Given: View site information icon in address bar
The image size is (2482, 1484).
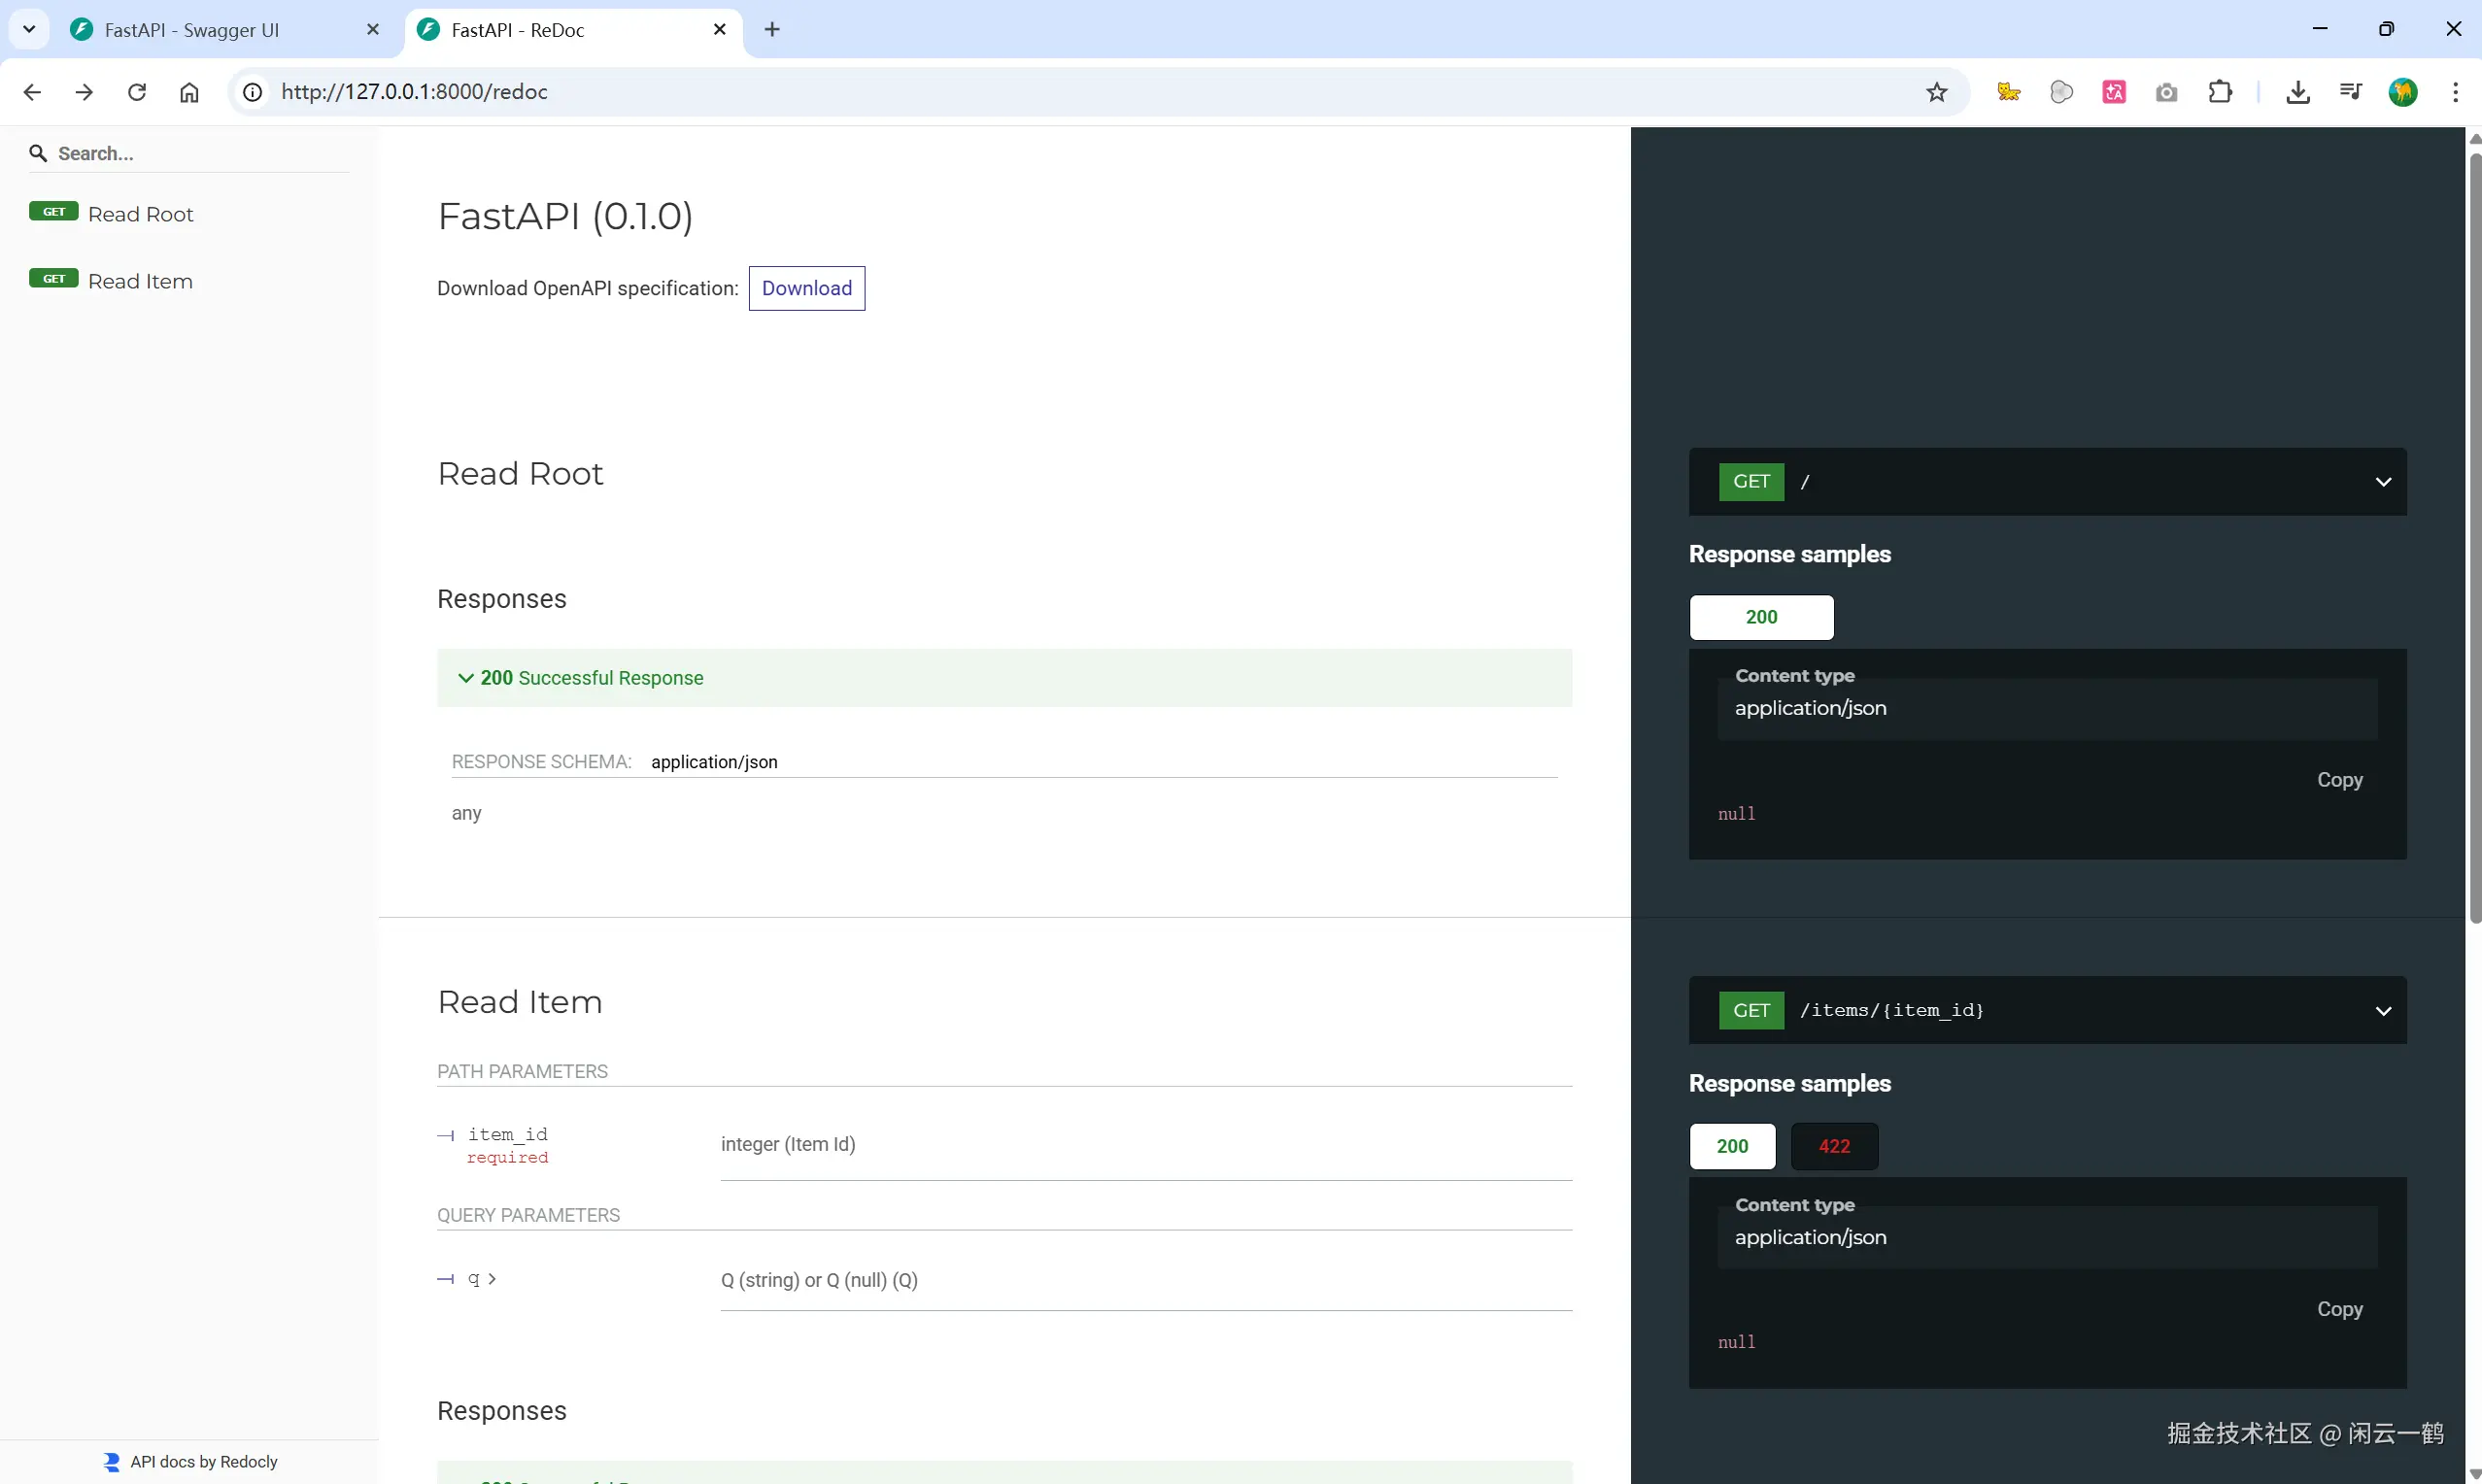Looking at the screenshot, I should pos(253,92).
